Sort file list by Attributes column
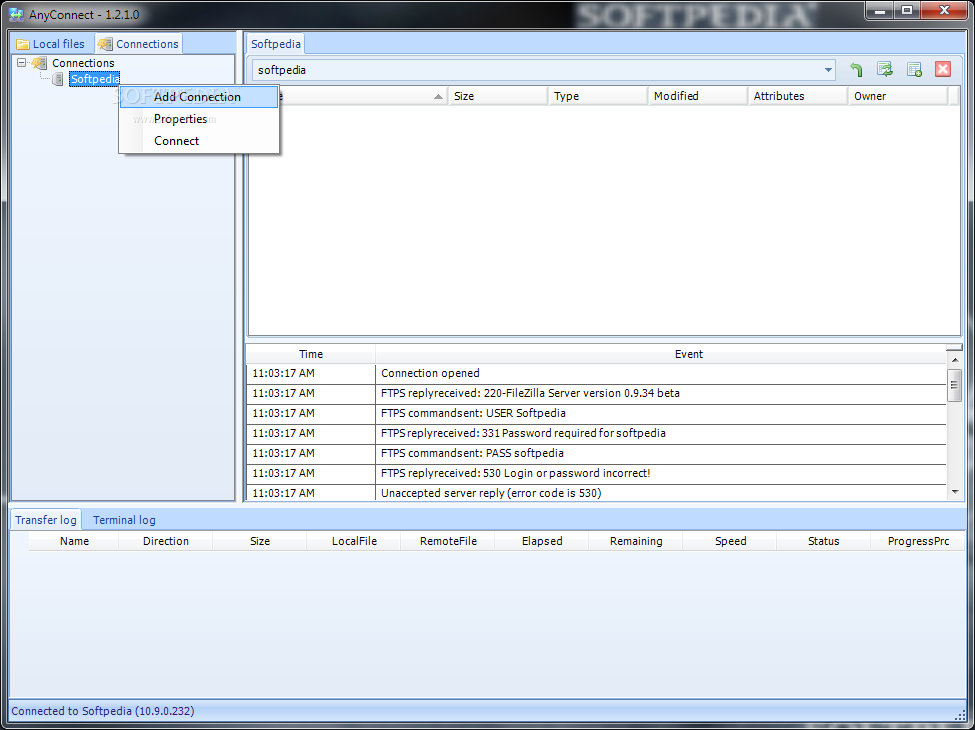This screenshot has width=975, height=730. click(798, 96)
